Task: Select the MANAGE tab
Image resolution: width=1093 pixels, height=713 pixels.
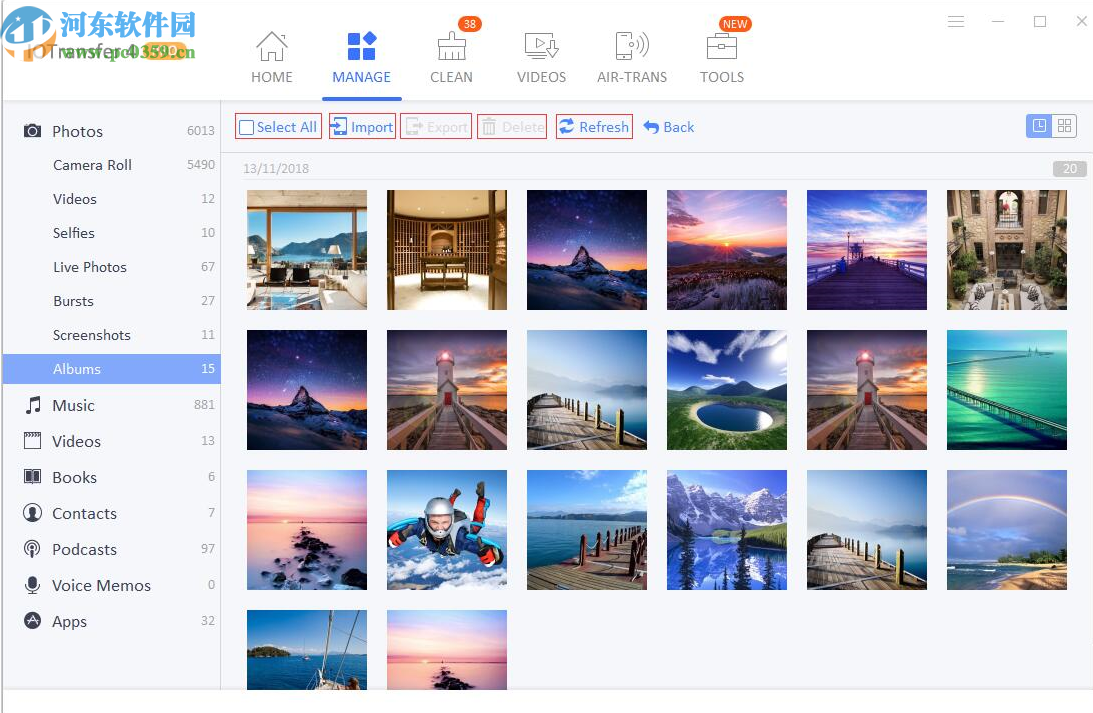Action: point(361,45)
